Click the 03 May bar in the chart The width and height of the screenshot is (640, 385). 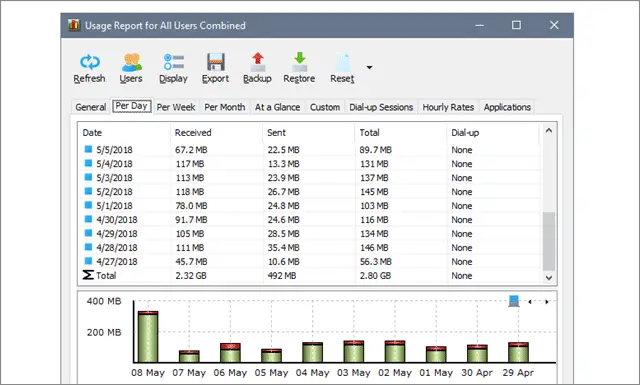pos(353,352)
